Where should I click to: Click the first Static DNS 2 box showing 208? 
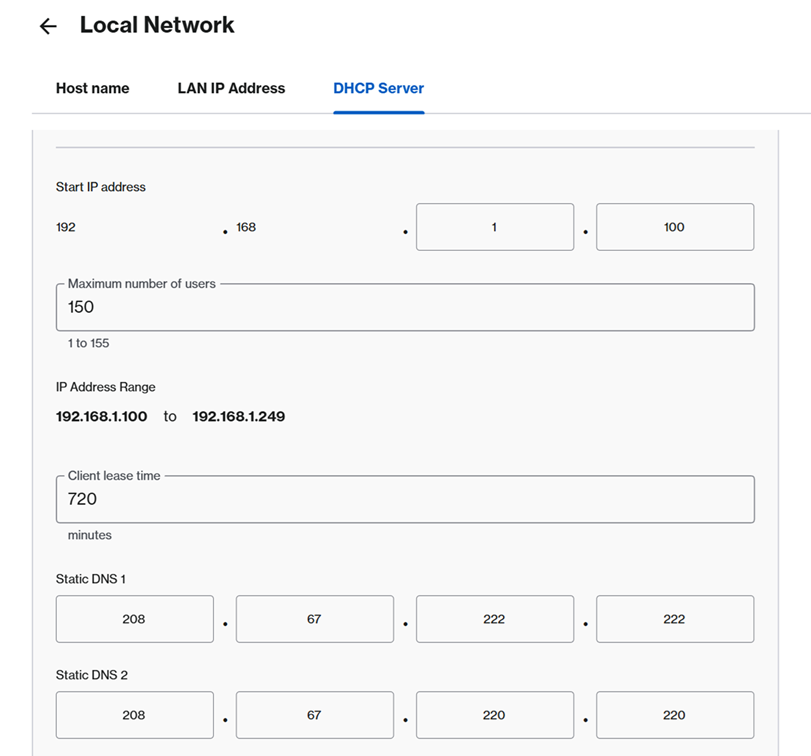(134, 715)
